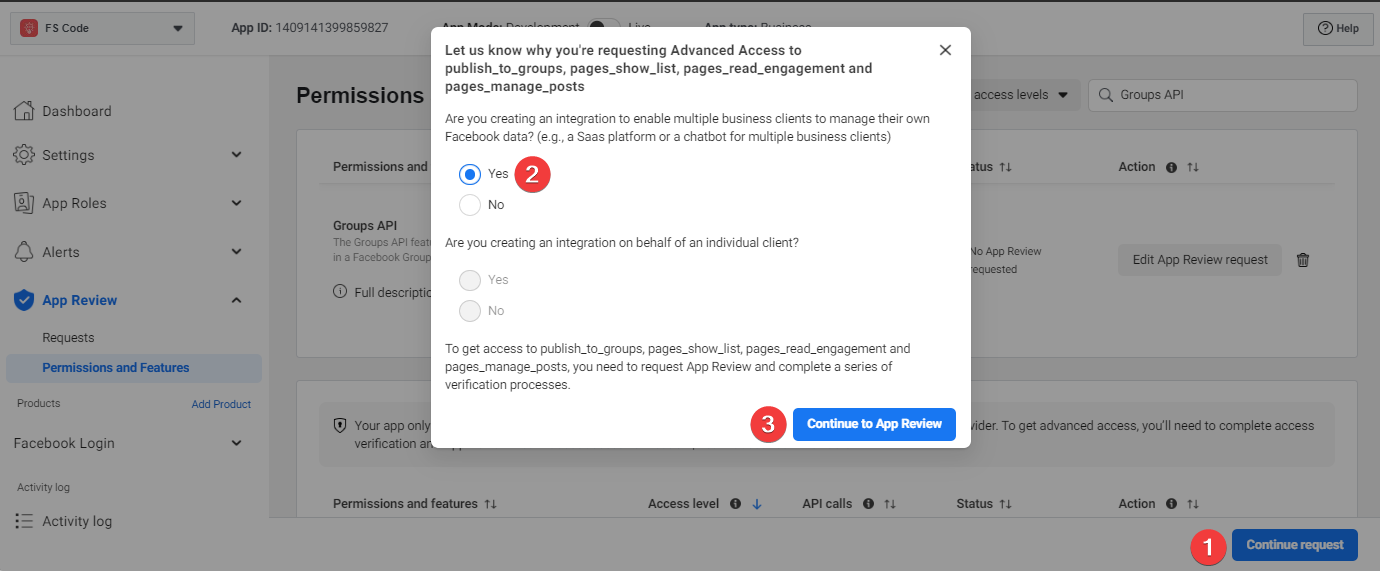This screenshot has width=1380, height=571.
Task: Click the Activity log list icon
Action: tap(24, 521)
